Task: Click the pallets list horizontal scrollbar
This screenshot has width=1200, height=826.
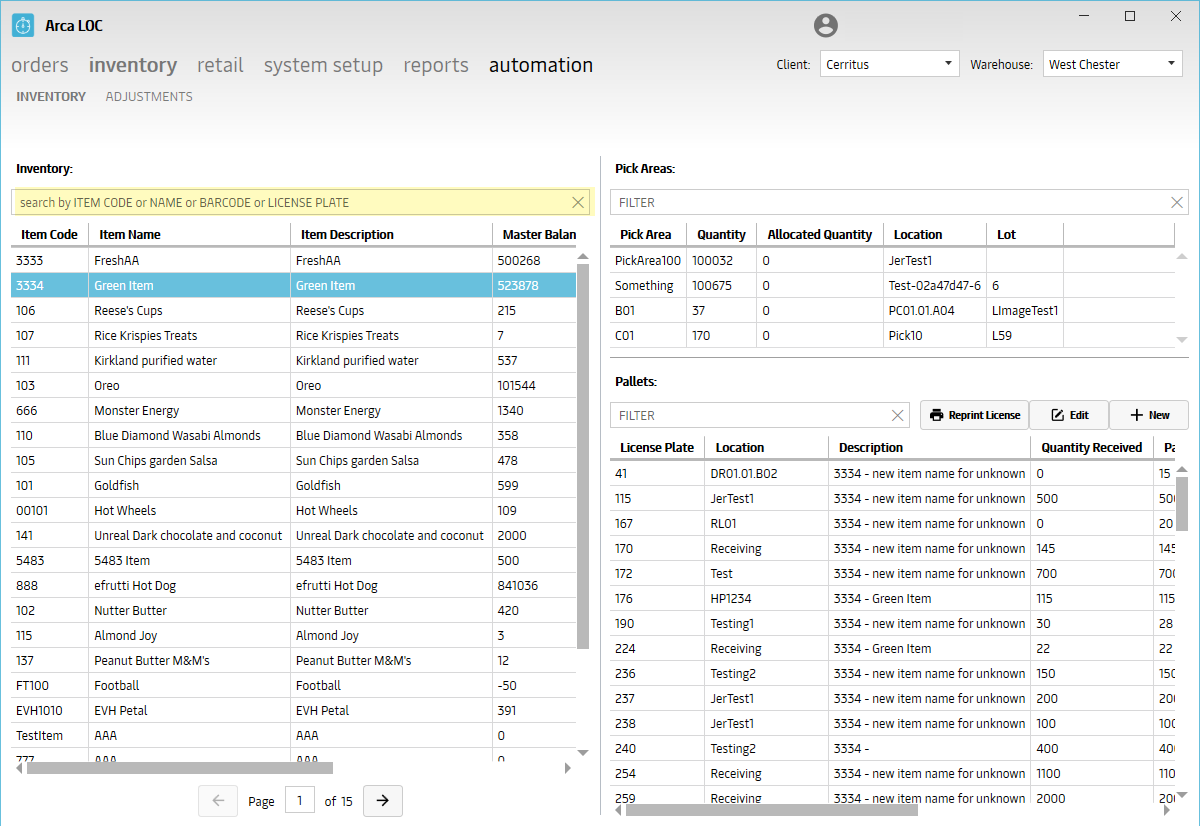Action: coord(772,810)
